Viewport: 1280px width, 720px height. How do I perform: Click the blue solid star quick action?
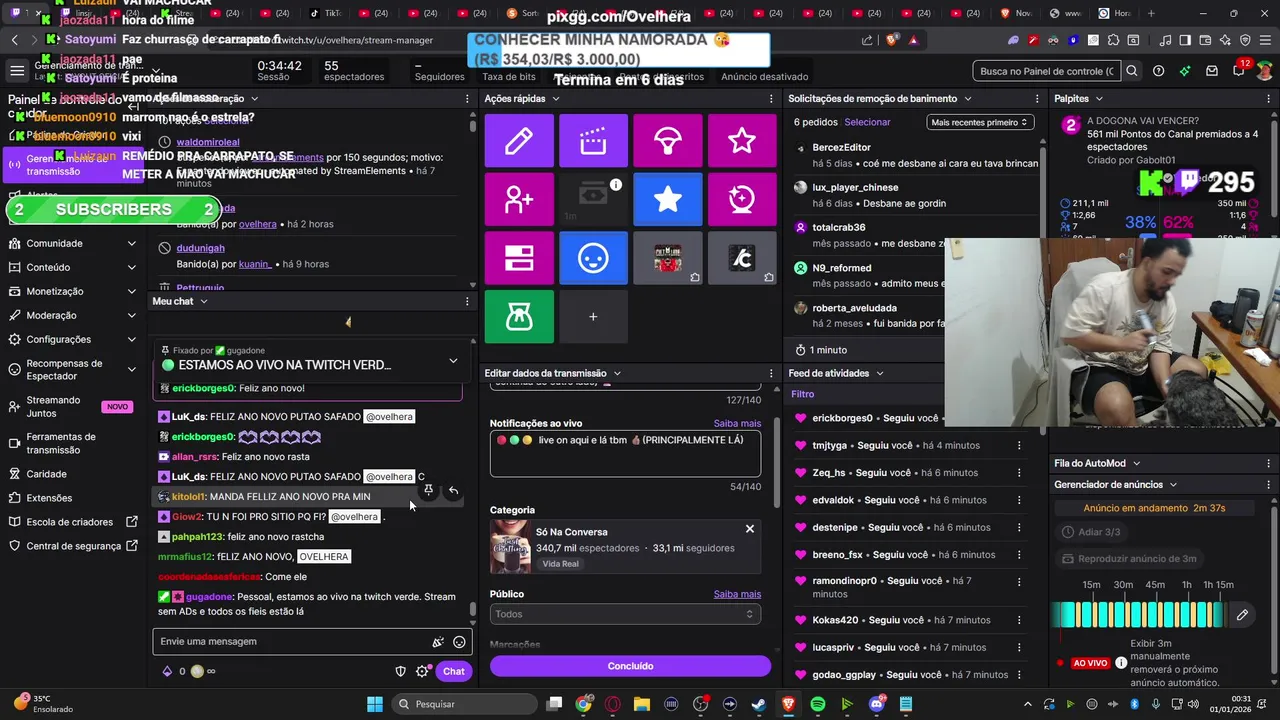[x=667, y=199]
